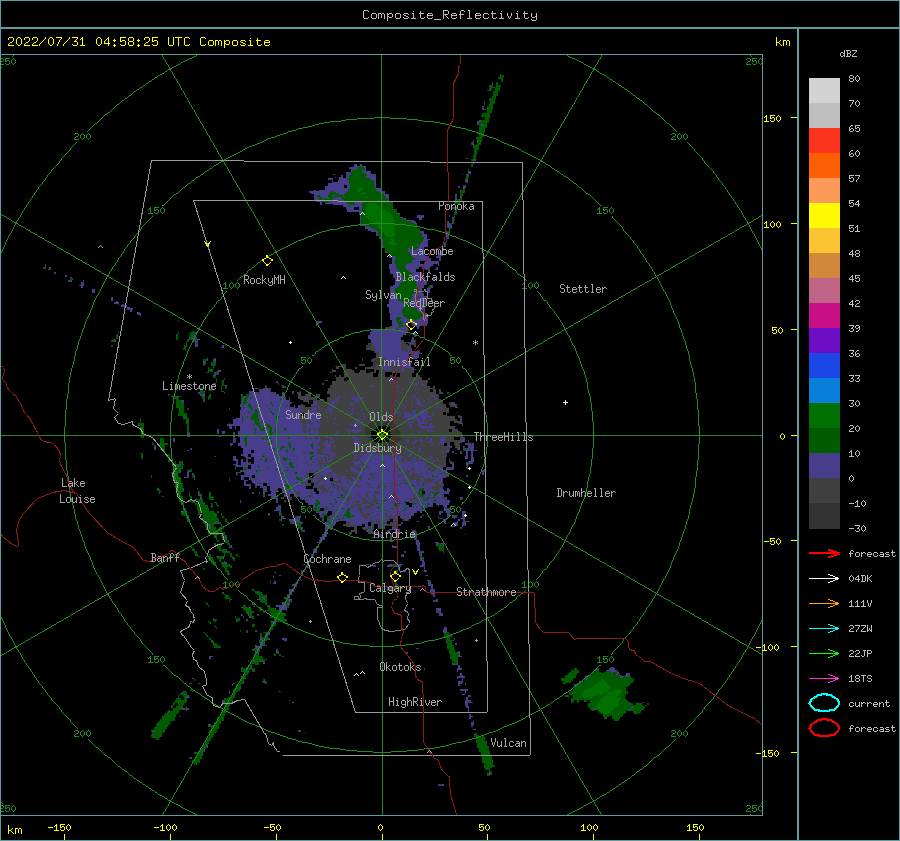Click the Olds city label

pyautogui.click(x=381, y=417)
